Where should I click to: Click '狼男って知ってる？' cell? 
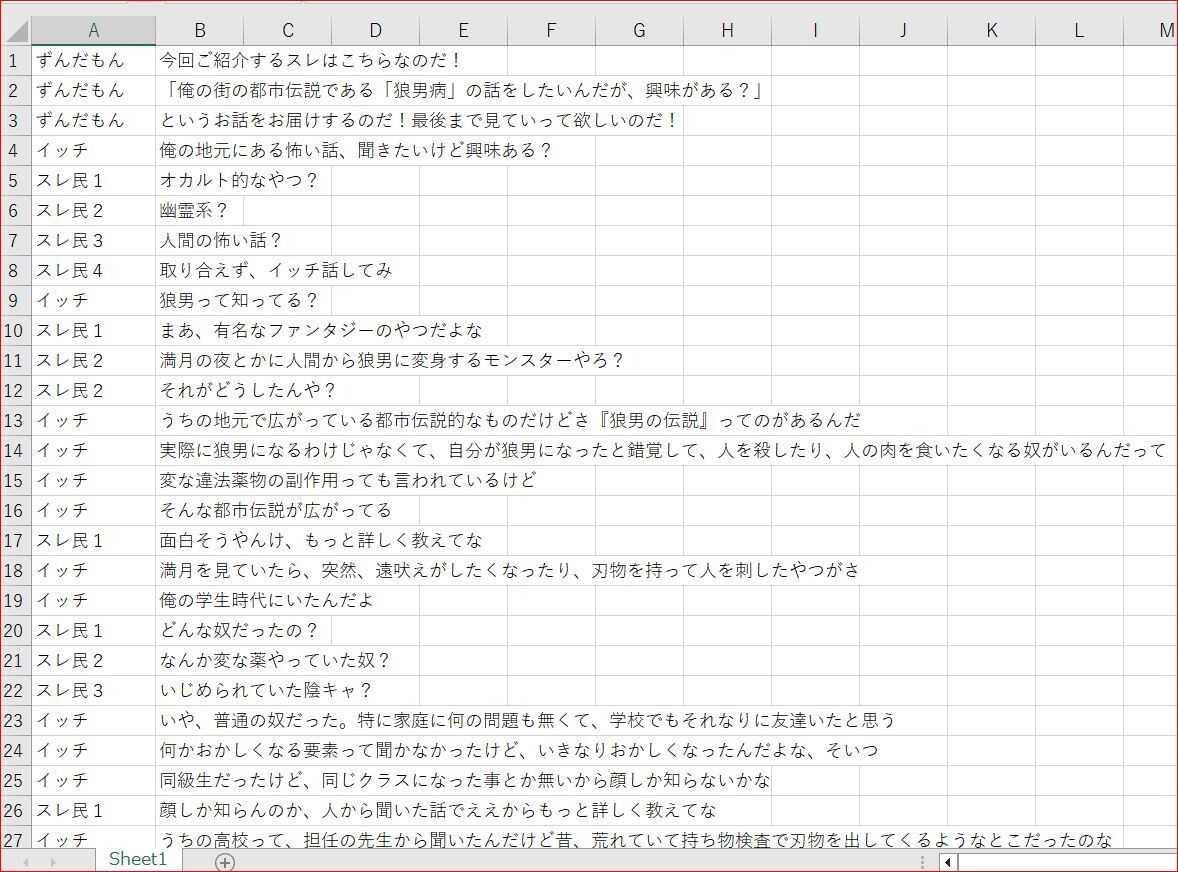[238, 300]
